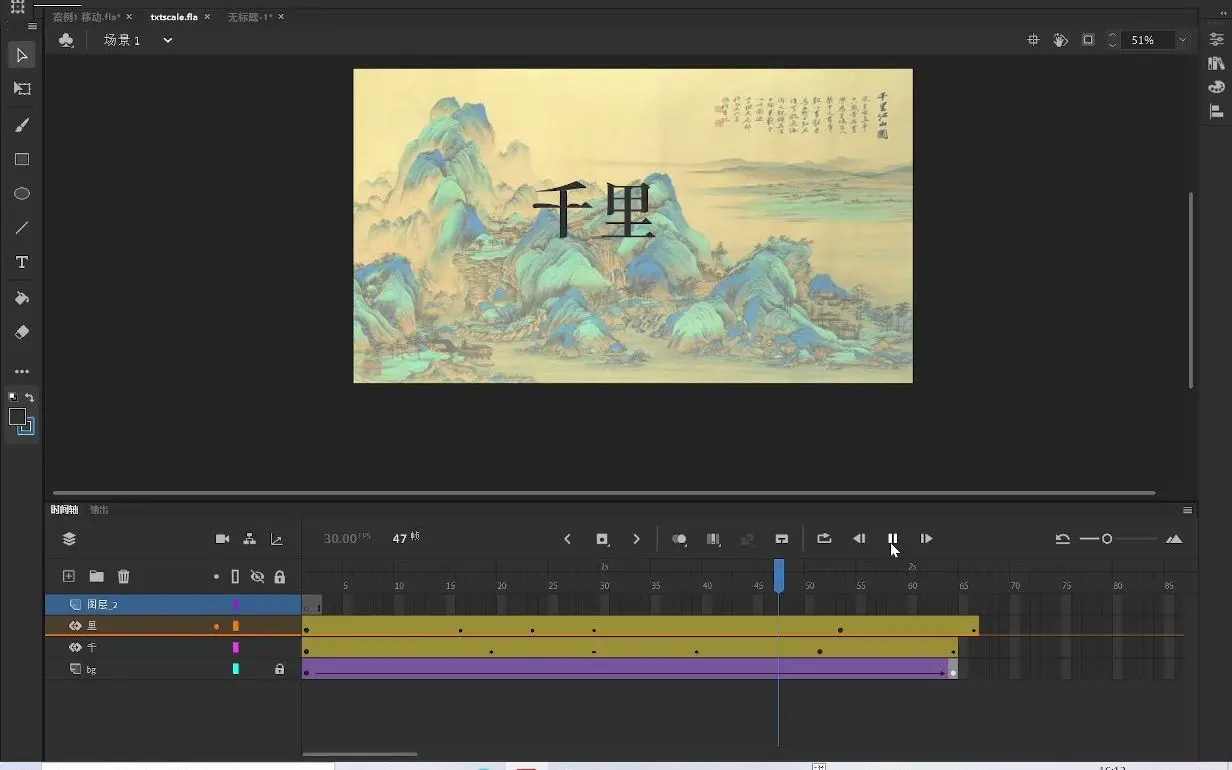Open the Color panel palette icon
Image resolution: width=1232 pixels, height=770 pixels.
tap(1216, 87)
